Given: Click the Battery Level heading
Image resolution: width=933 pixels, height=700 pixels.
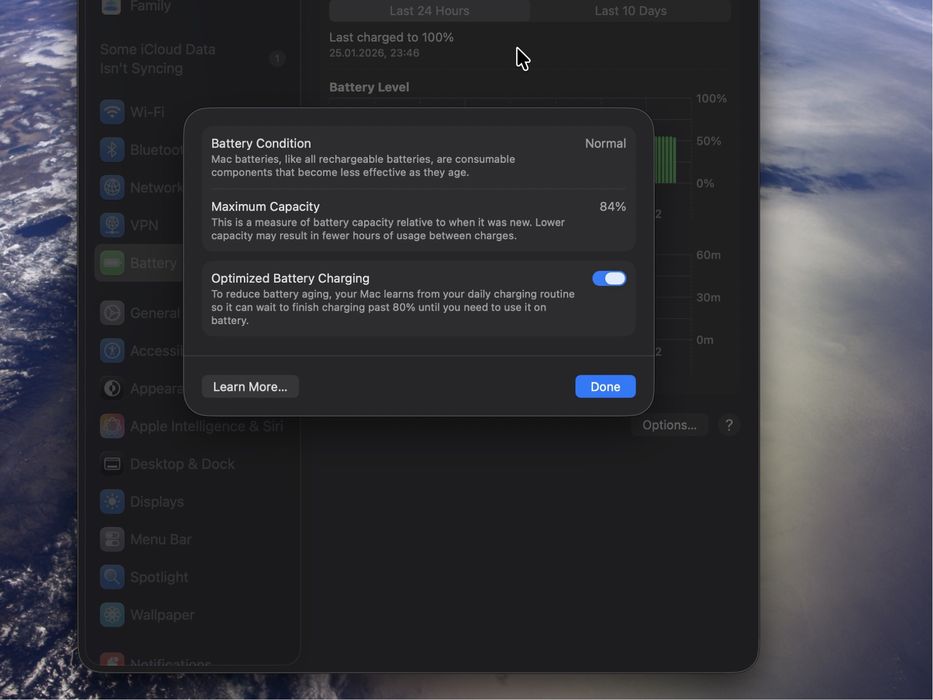Looking at the screenshot, I should [x=369, y=87].
